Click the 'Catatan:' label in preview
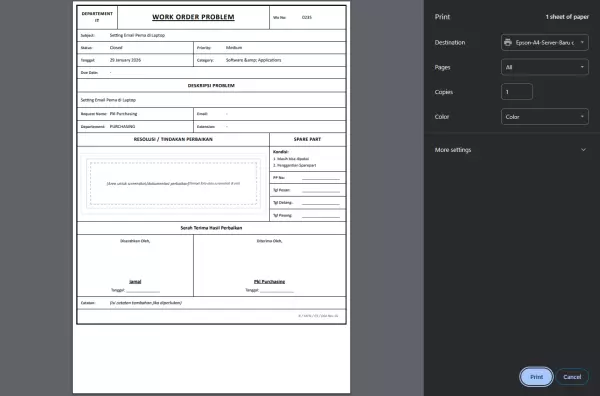Image resolution: width=600 pixels, height=396 pixels. coord(88,303)
